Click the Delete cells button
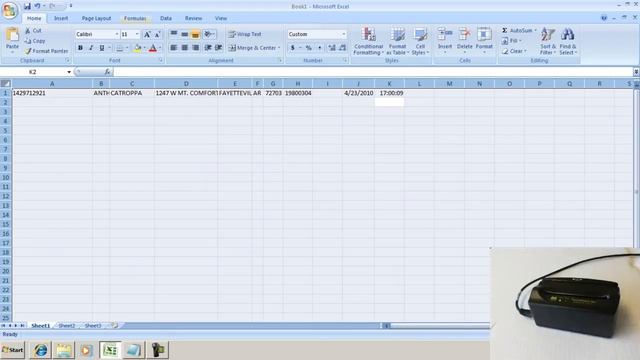Image resolution: width=640 pixels, height=360 pixels. coord(464,40)
